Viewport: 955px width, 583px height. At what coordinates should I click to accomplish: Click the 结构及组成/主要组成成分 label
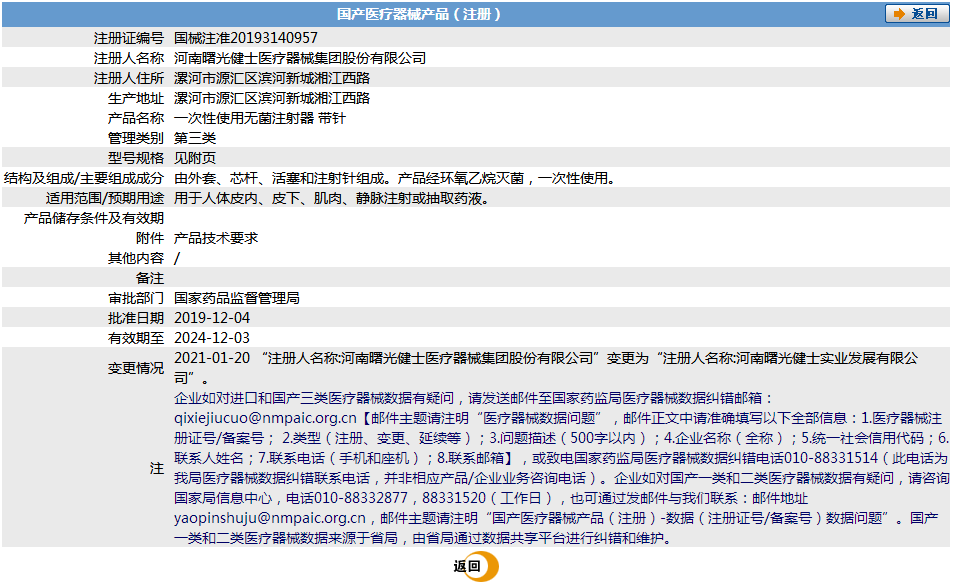click(83, 178)
